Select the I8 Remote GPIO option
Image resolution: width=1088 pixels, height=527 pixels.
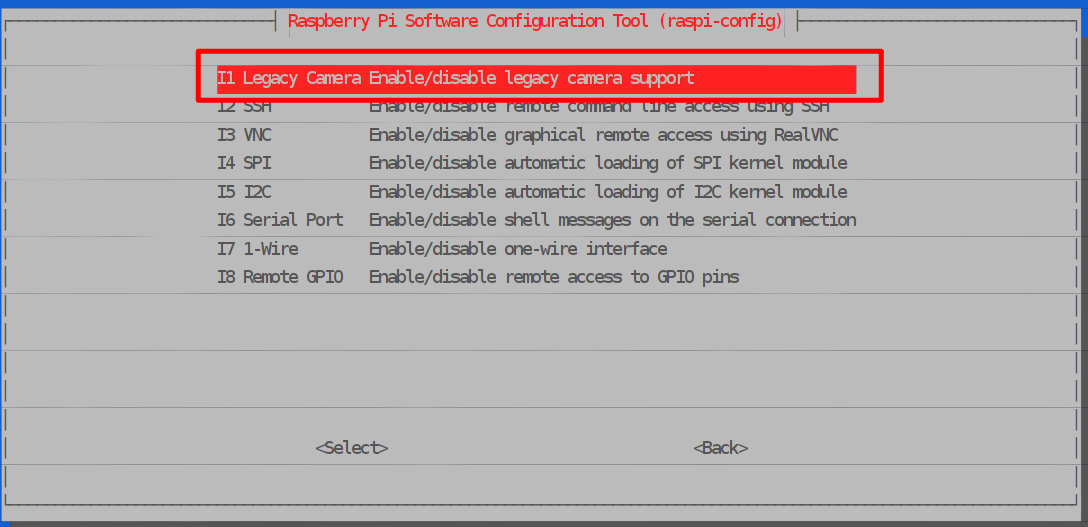pos(280,277)
